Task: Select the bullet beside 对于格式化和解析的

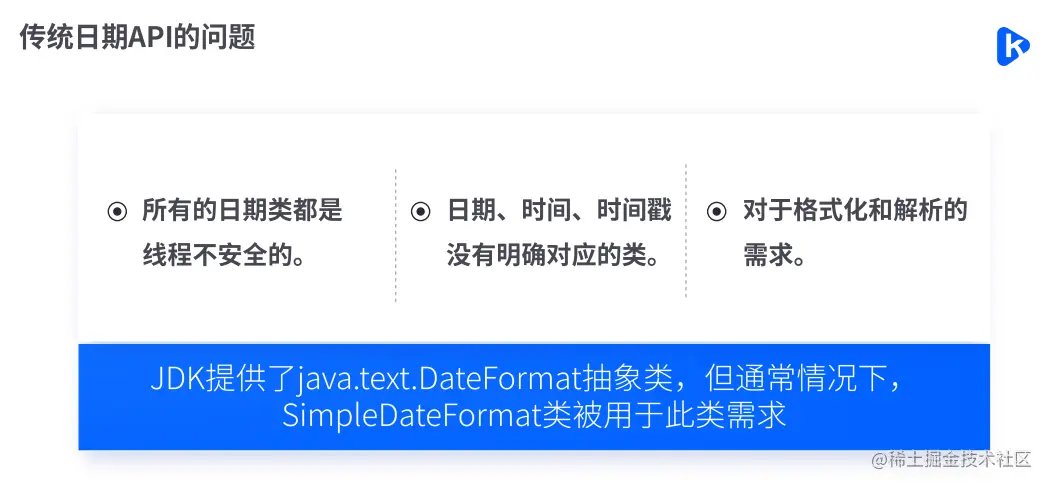Action: [716, 213]
